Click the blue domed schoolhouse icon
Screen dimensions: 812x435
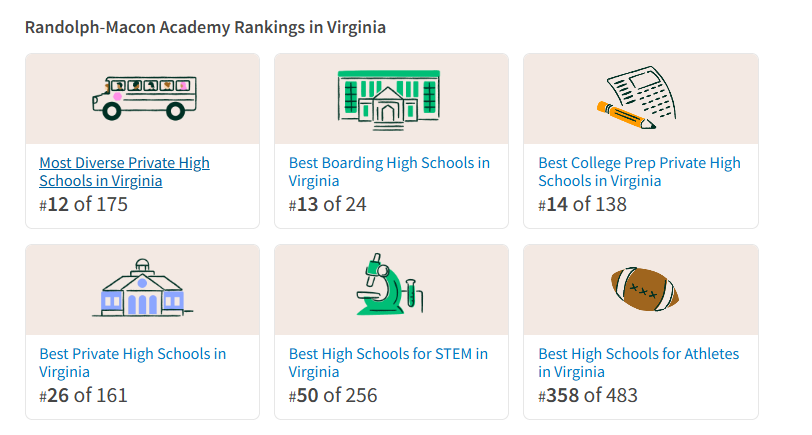pos(143,288)
